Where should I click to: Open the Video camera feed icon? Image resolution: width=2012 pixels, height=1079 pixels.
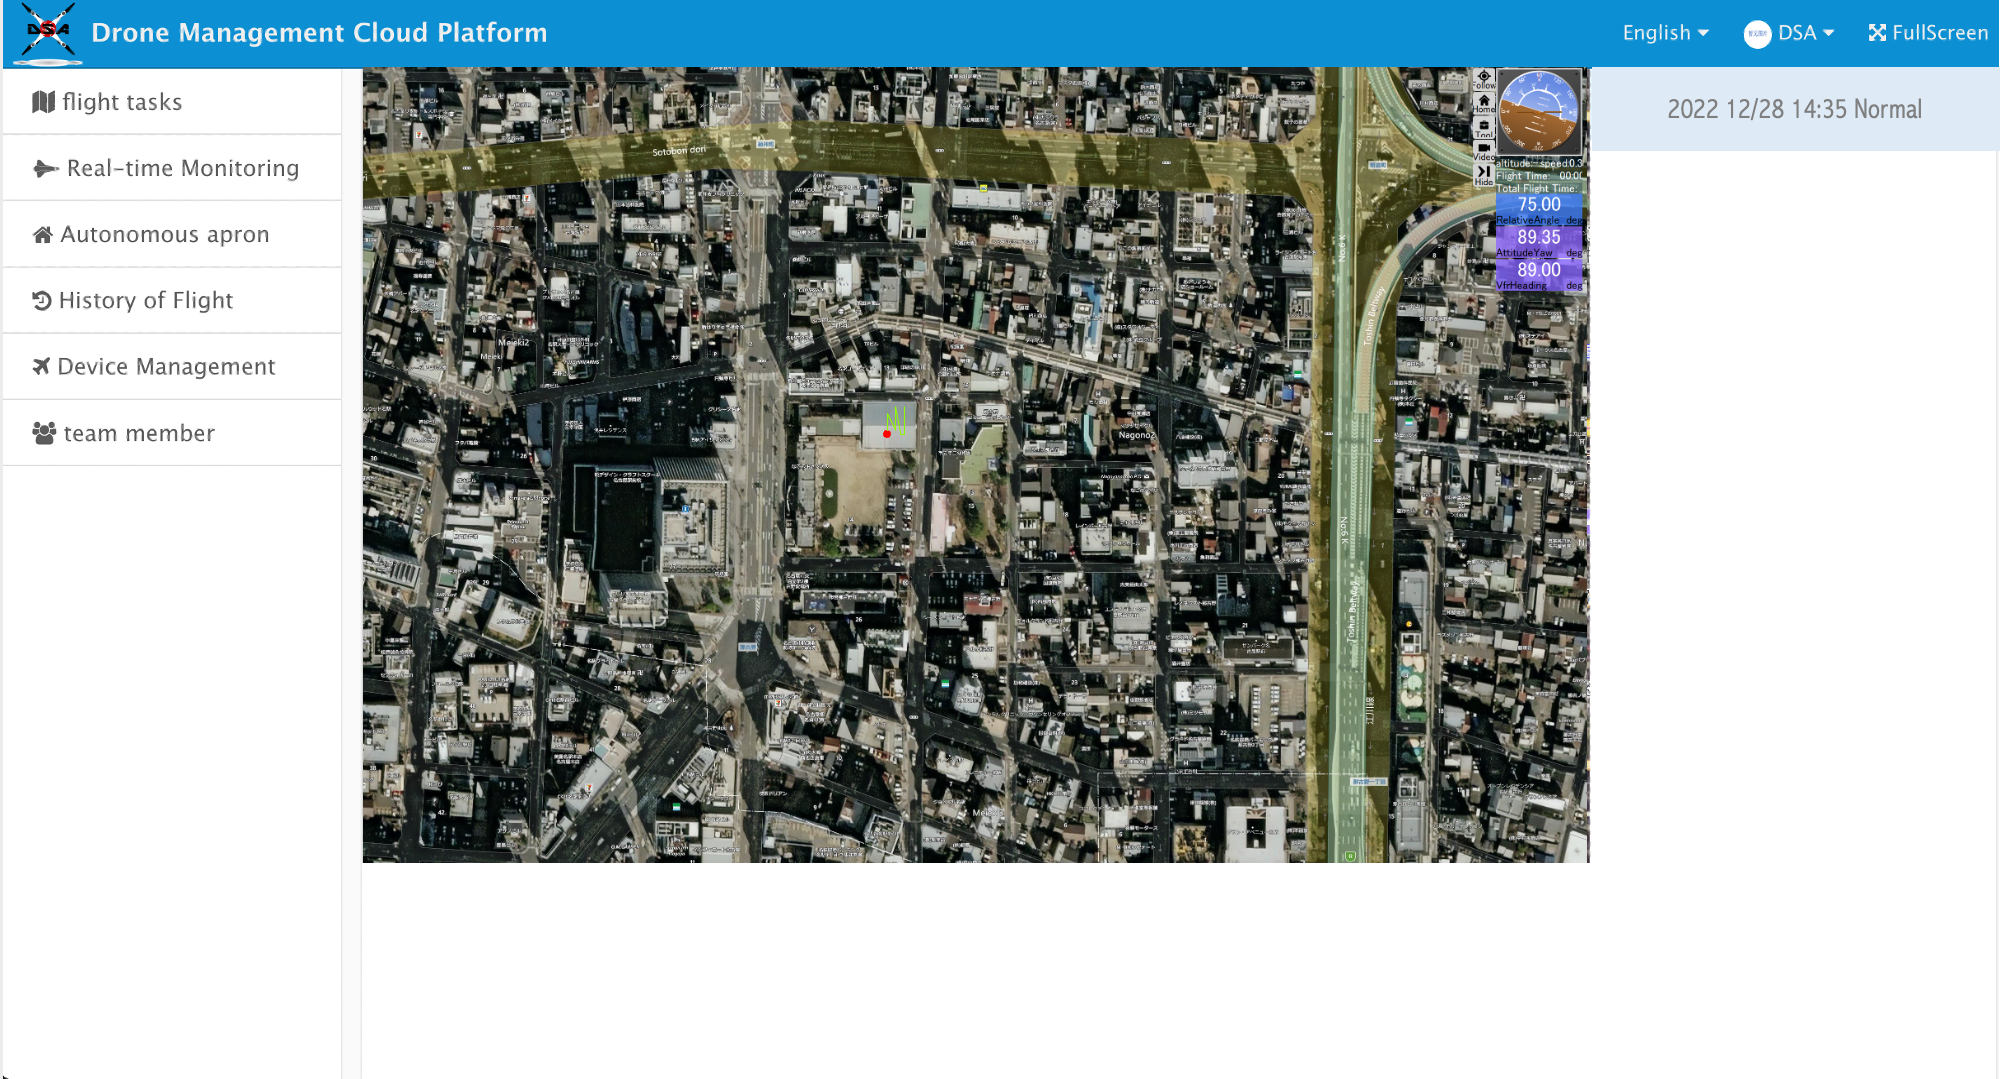point(1484,150)
